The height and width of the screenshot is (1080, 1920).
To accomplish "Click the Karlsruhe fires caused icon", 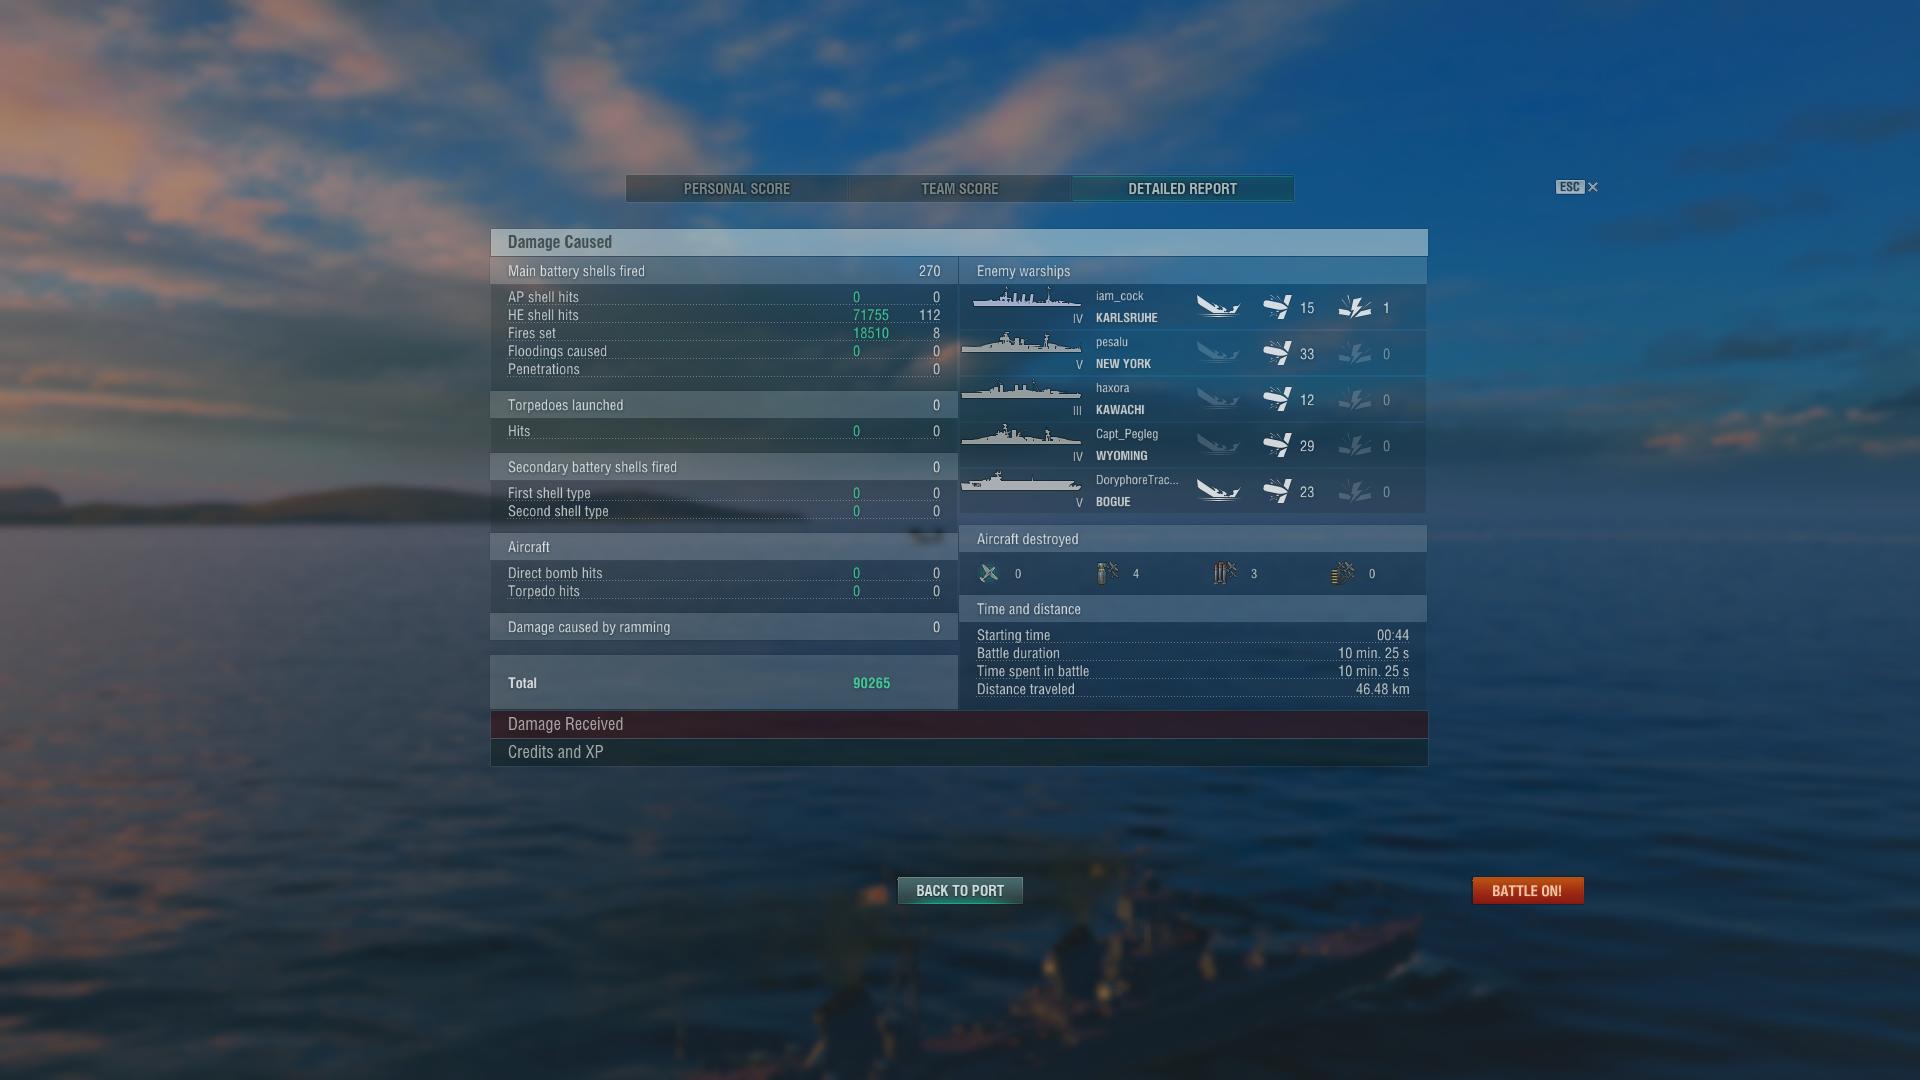I will point(1355,307).
